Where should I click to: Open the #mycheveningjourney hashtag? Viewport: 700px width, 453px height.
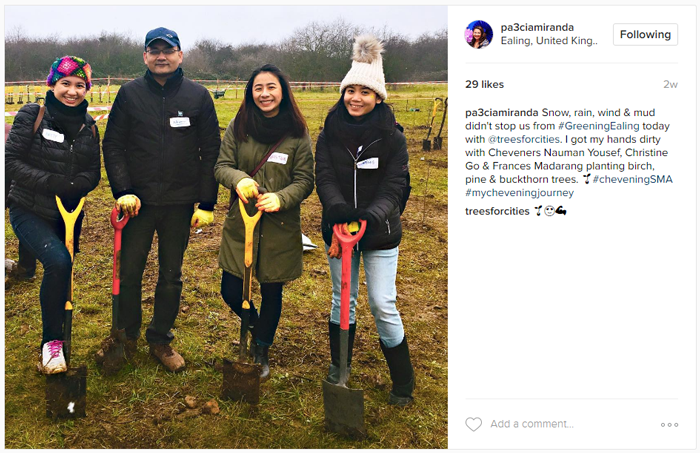[x=520, y=193]
